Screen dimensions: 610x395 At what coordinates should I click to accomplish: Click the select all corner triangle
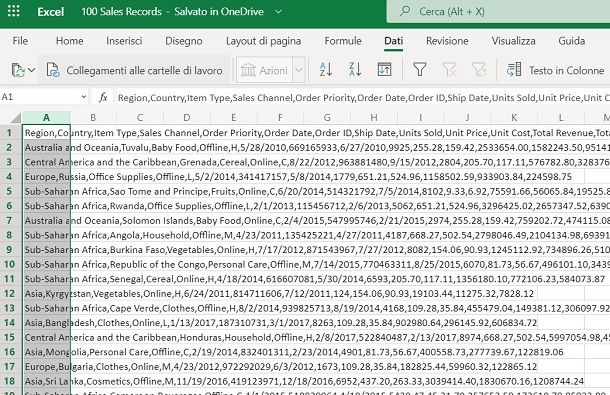16,118
